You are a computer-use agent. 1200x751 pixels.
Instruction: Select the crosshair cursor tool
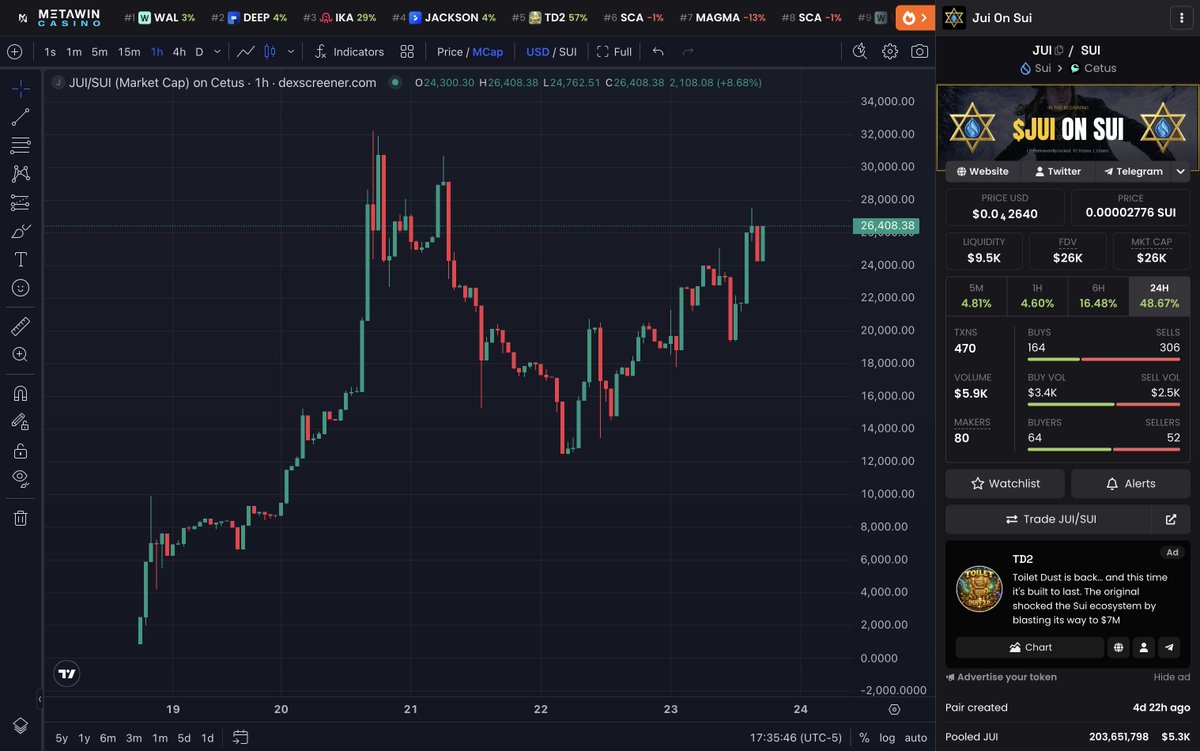click(20, 89)
